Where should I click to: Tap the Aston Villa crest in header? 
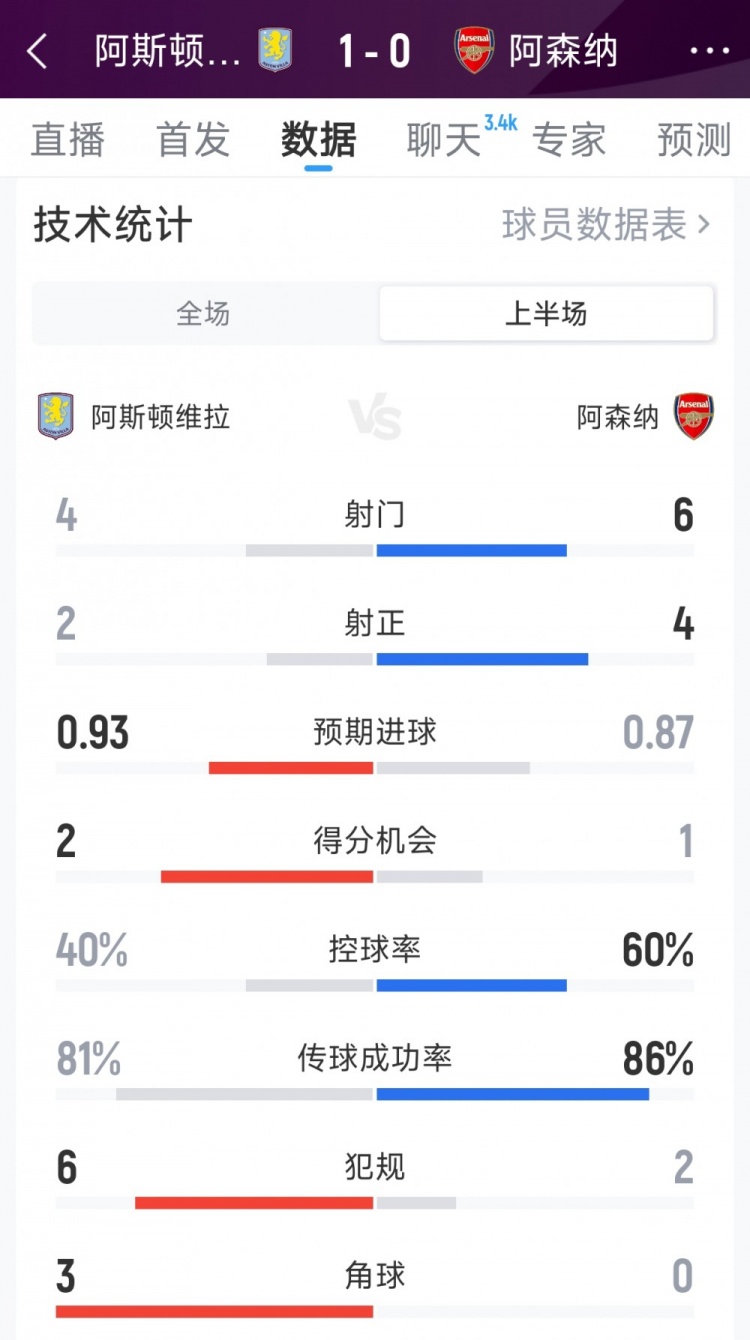click(x=275, y=50)
